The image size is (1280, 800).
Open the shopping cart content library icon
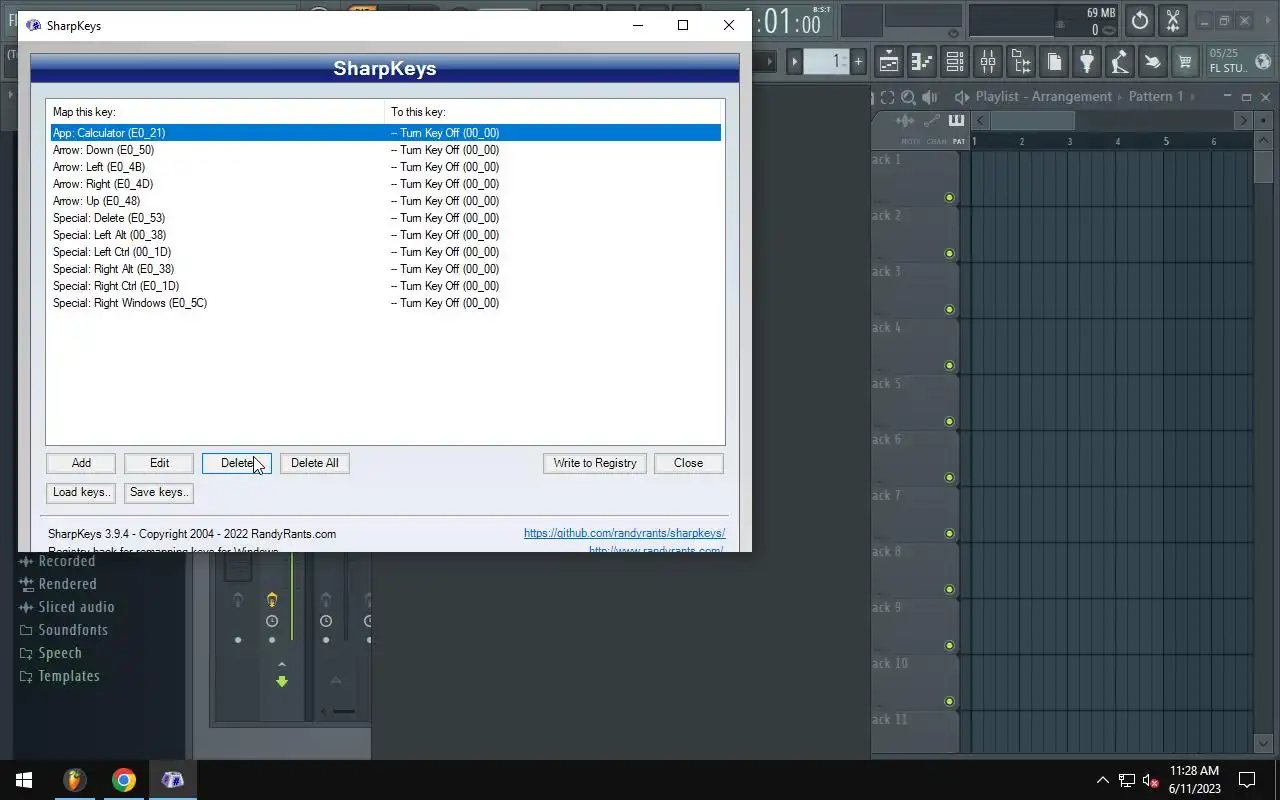1186,62
